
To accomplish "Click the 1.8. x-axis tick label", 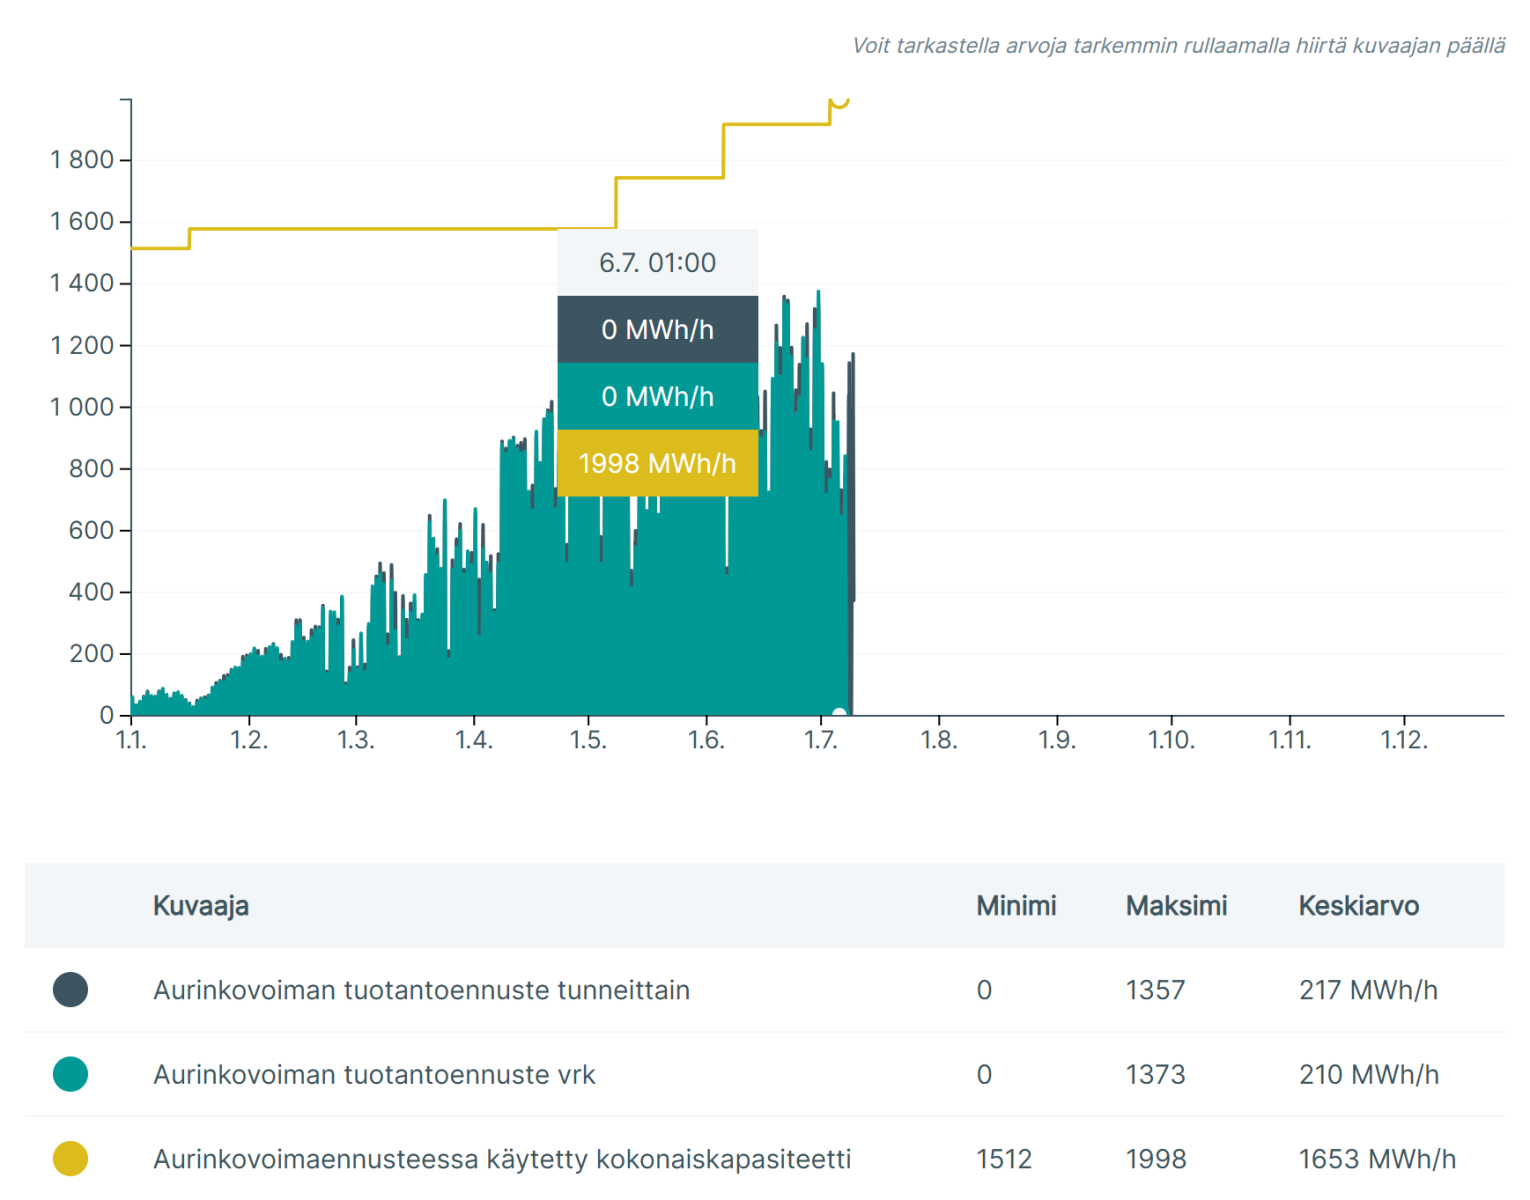I will pos(938,740).
